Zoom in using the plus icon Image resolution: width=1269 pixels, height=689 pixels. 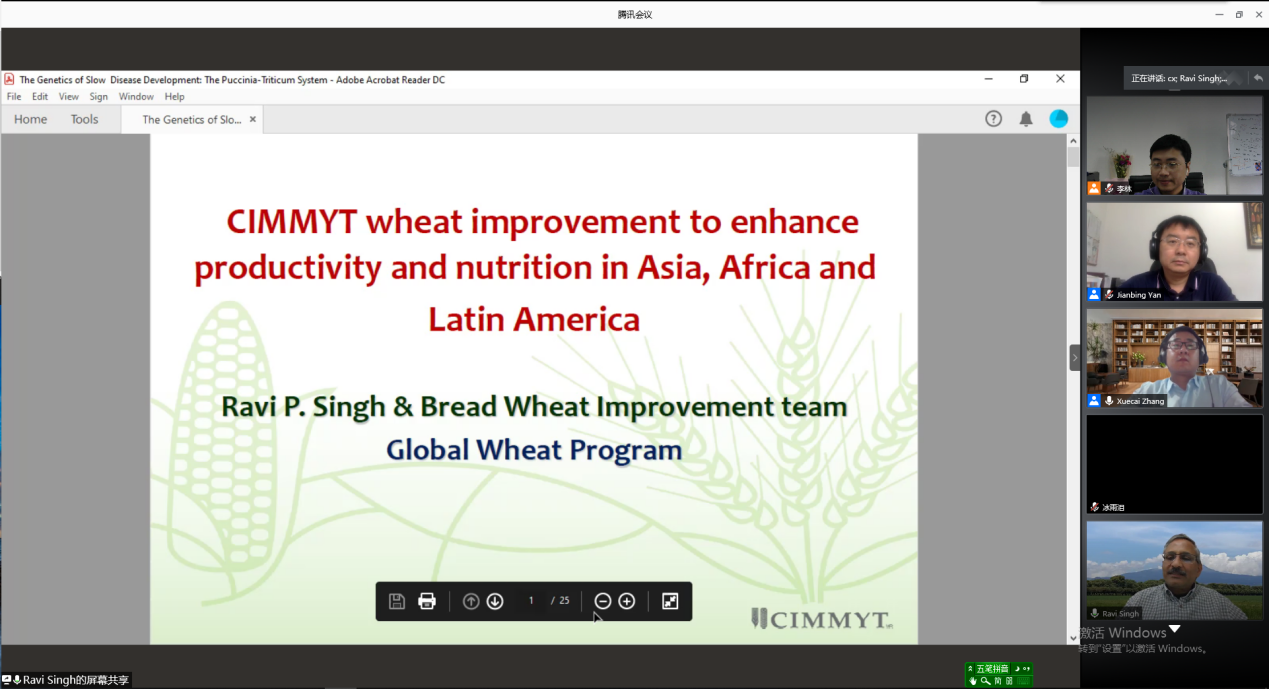pos(627,601)
